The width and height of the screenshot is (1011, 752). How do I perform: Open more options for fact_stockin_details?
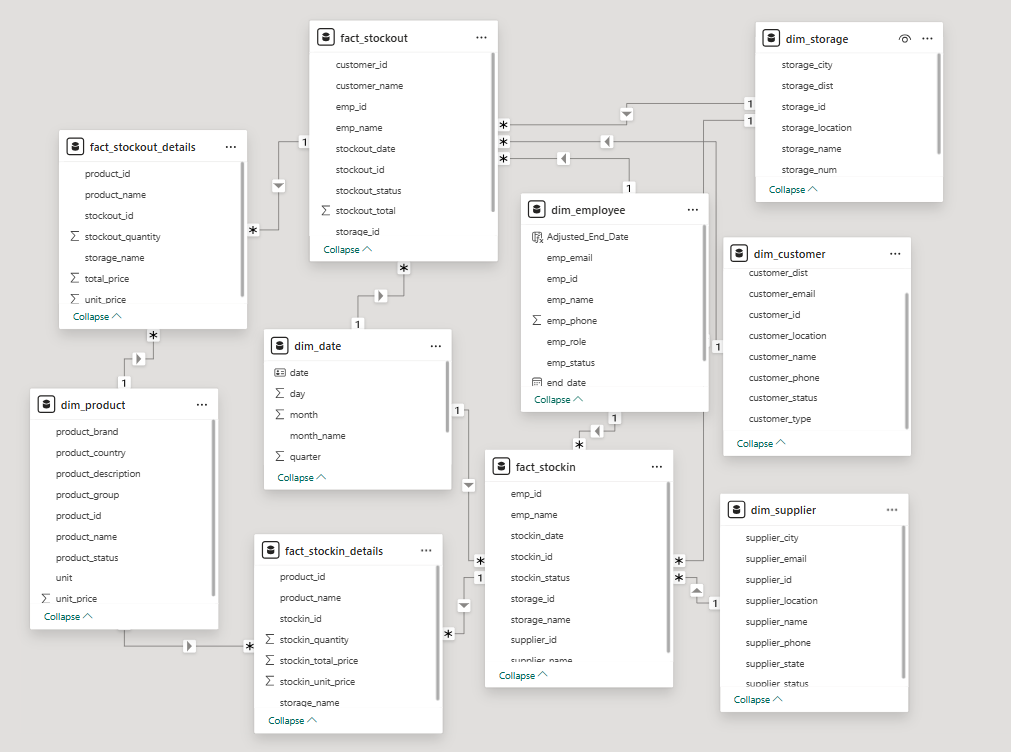[426, 551]
